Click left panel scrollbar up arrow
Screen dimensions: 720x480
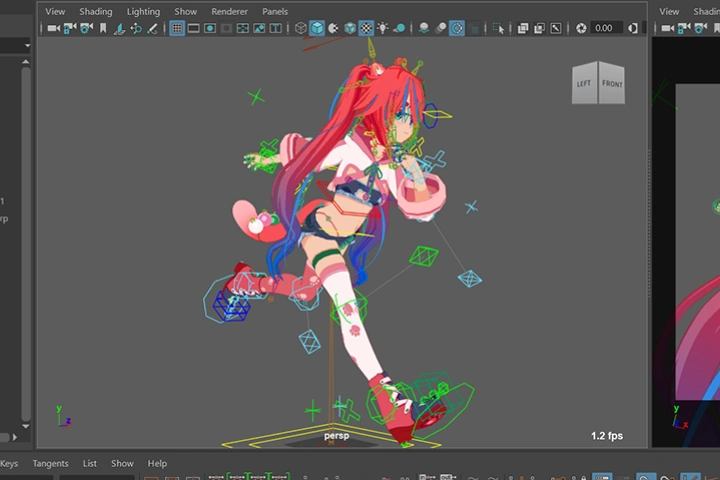pos(26,62)
